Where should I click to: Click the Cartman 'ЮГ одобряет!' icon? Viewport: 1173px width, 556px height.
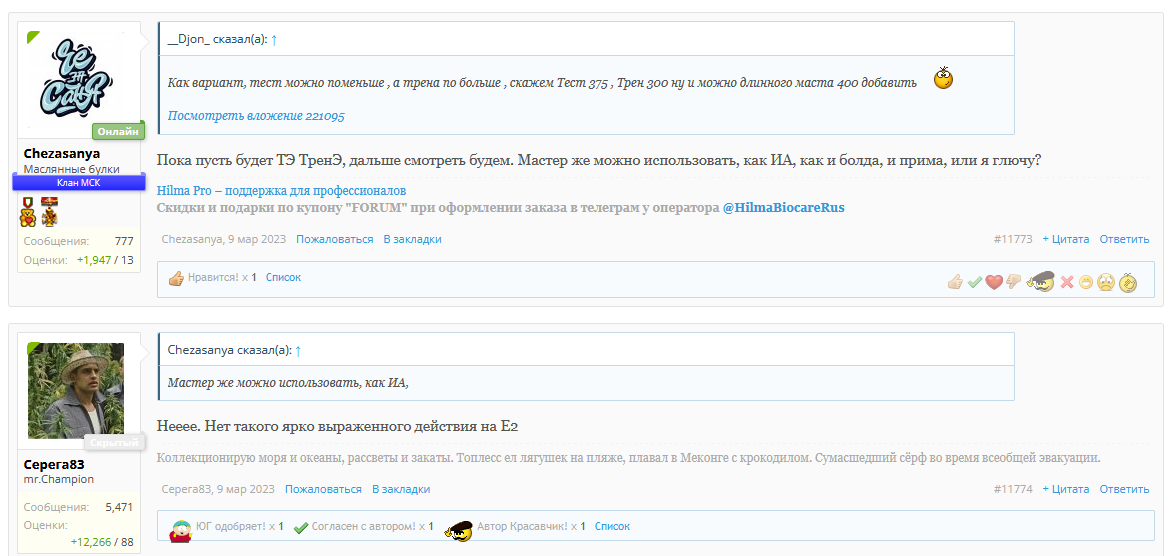pyautogui.click(x=180, y=529)
